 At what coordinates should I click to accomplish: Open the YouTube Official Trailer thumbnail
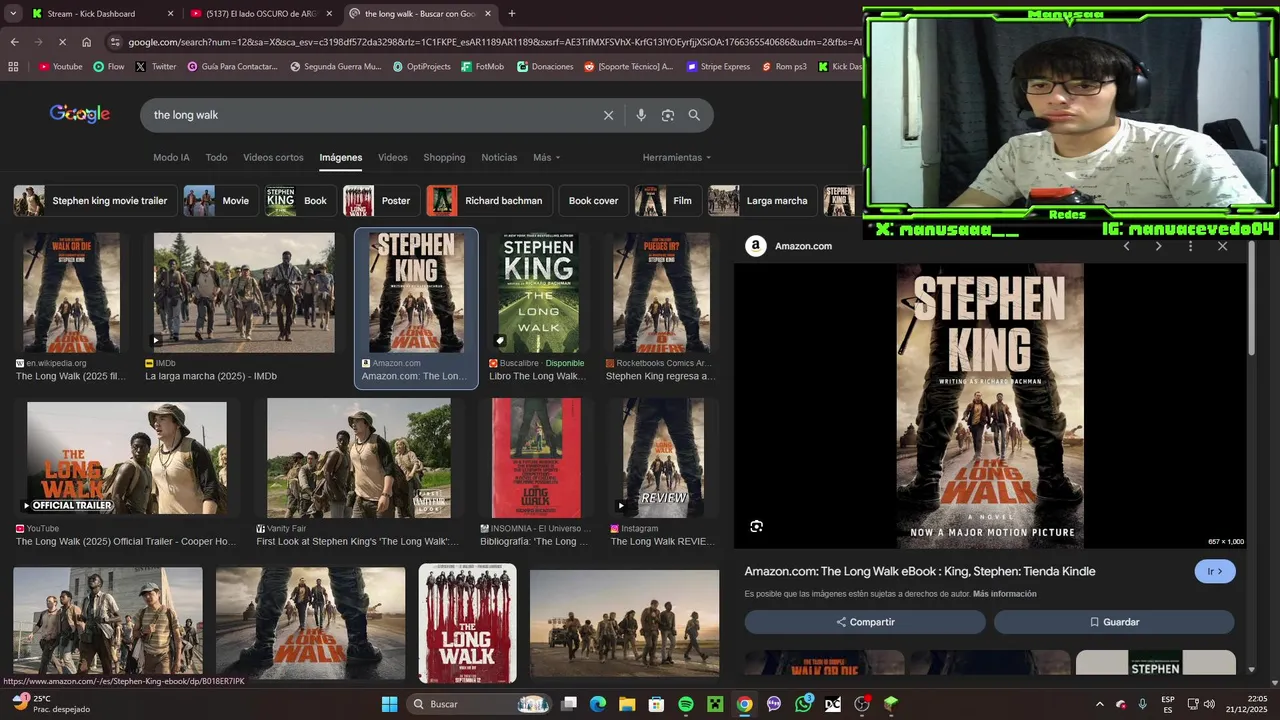tap(127, 459)
